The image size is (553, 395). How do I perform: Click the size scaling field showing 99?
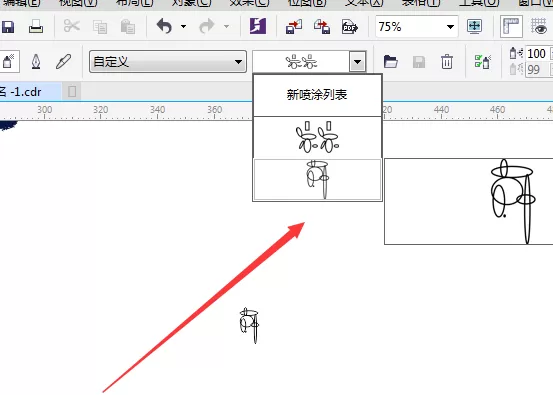[537, 70]
